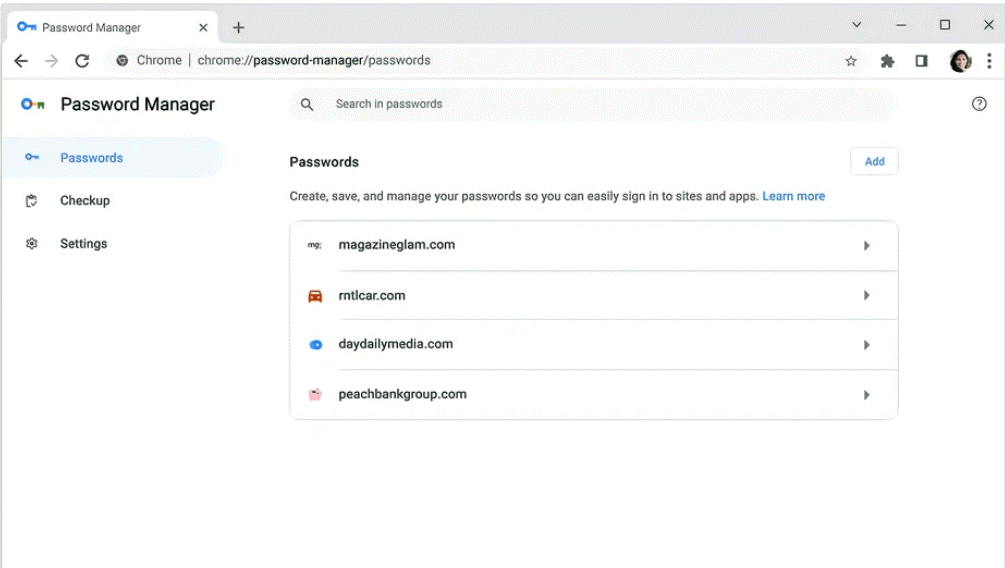Select the Password Manager browser tab
The image size is (1005, 568).
113,28
